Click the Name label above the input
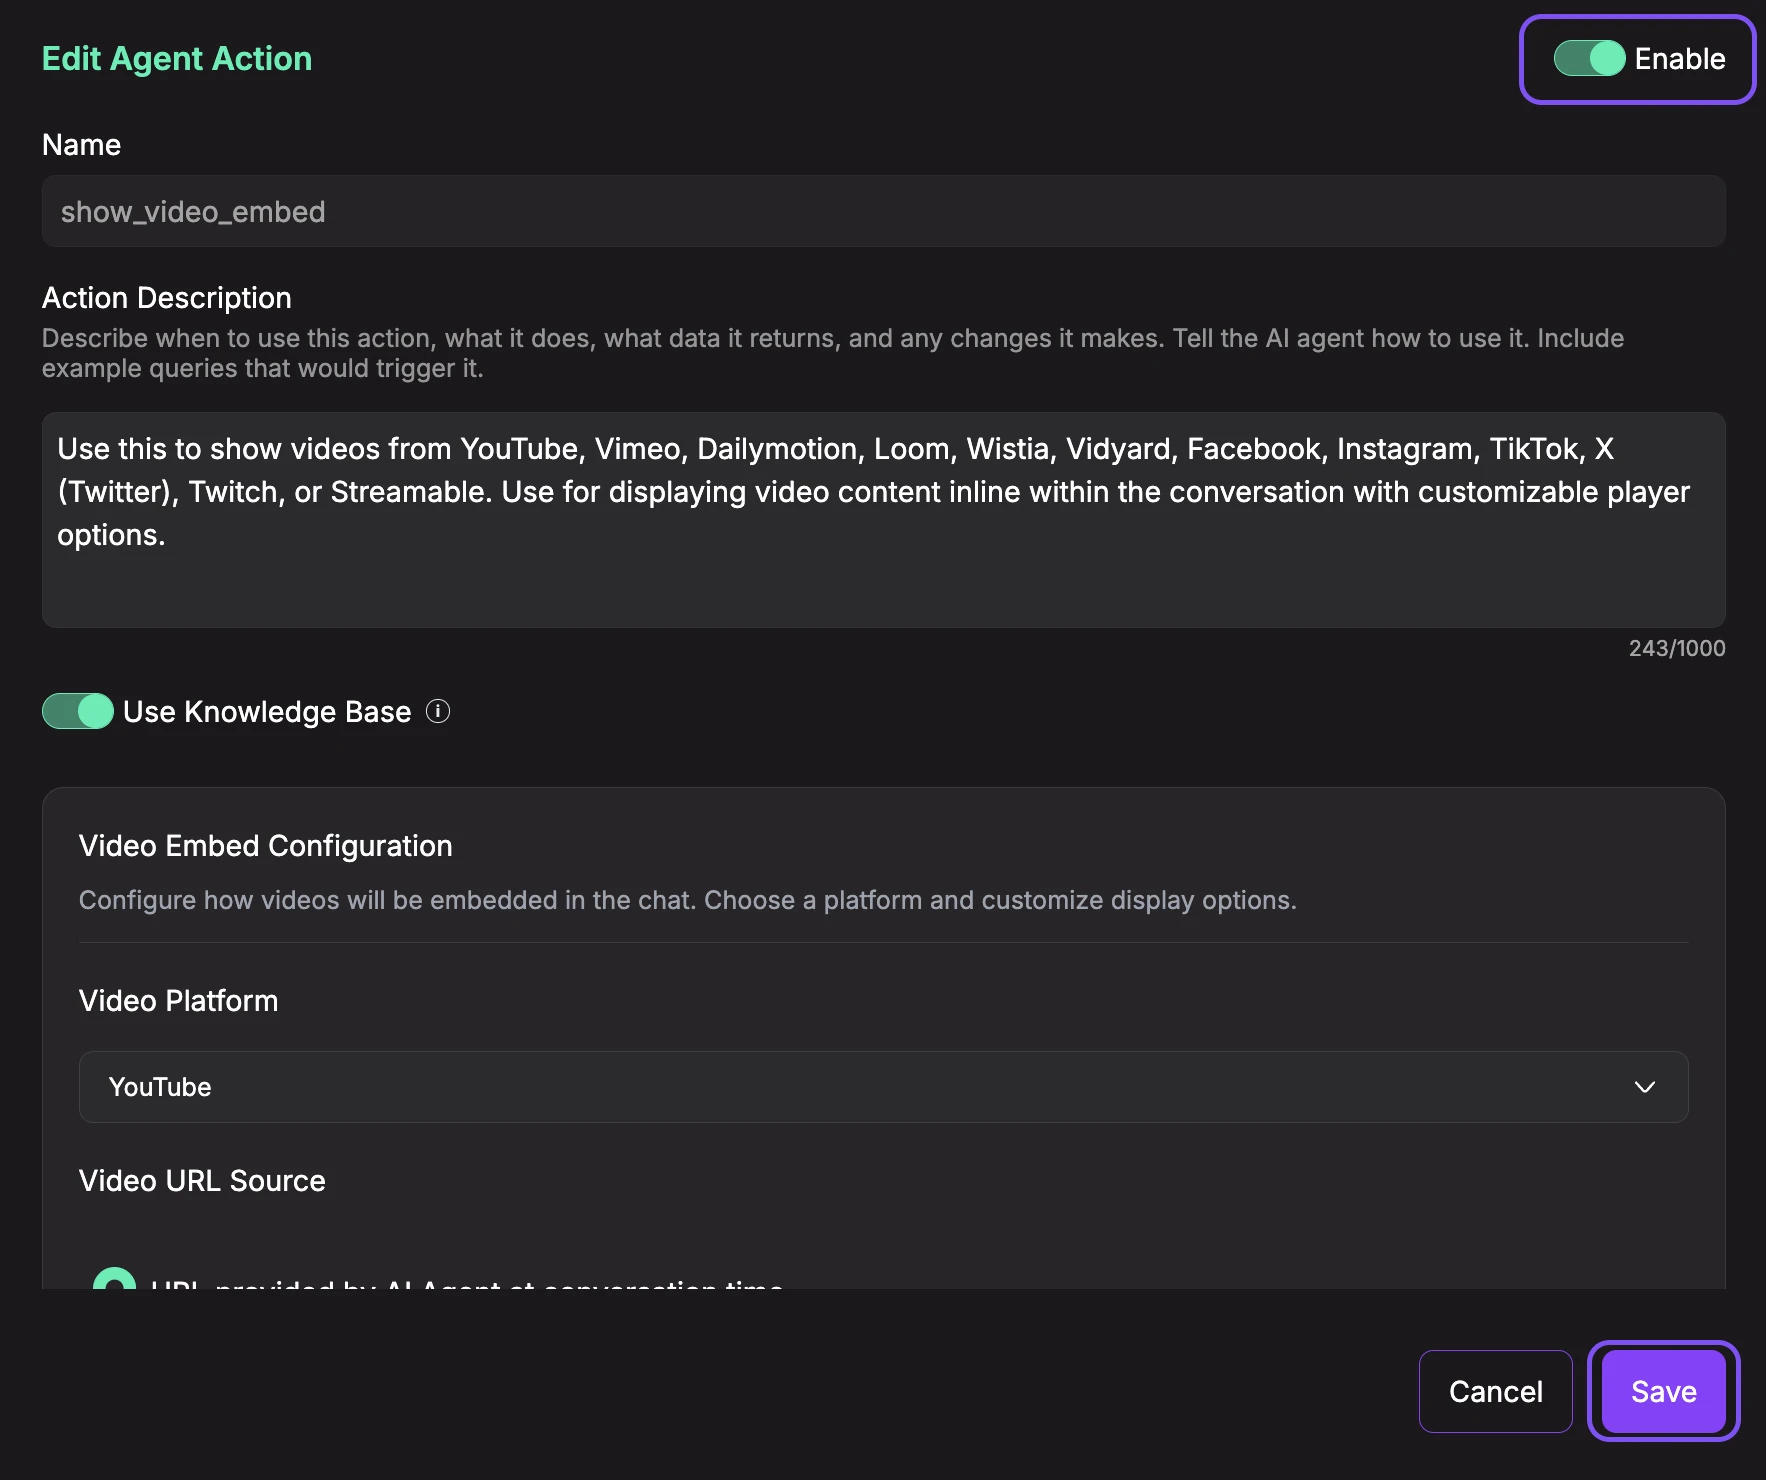1766x1480 pixels. point(81,145)
